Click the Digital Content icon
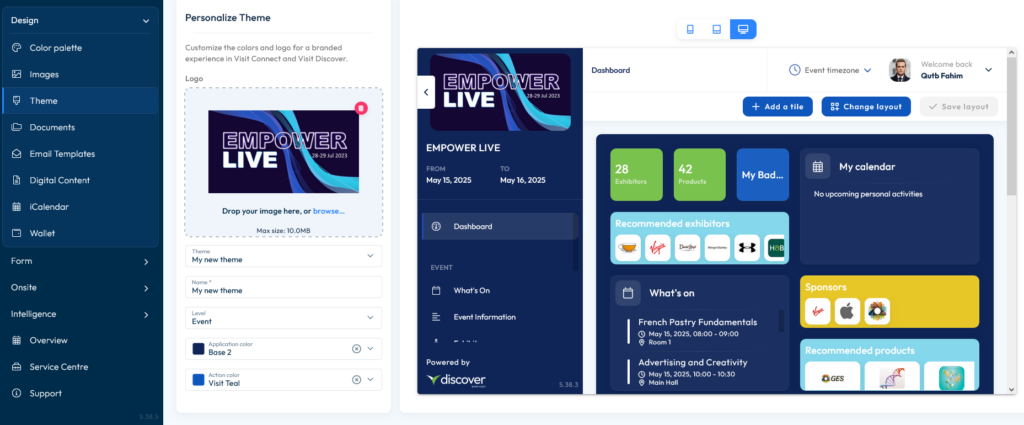 click(16, 180)
